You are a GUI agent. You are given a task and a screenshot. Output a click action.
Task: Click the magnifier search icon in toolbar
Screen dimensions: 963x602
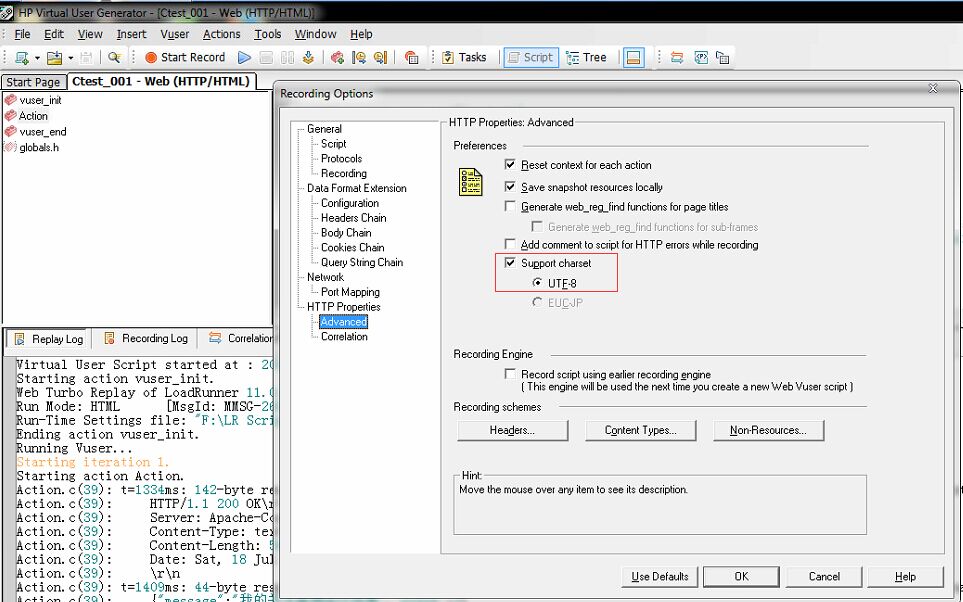[x=114, y=58]
